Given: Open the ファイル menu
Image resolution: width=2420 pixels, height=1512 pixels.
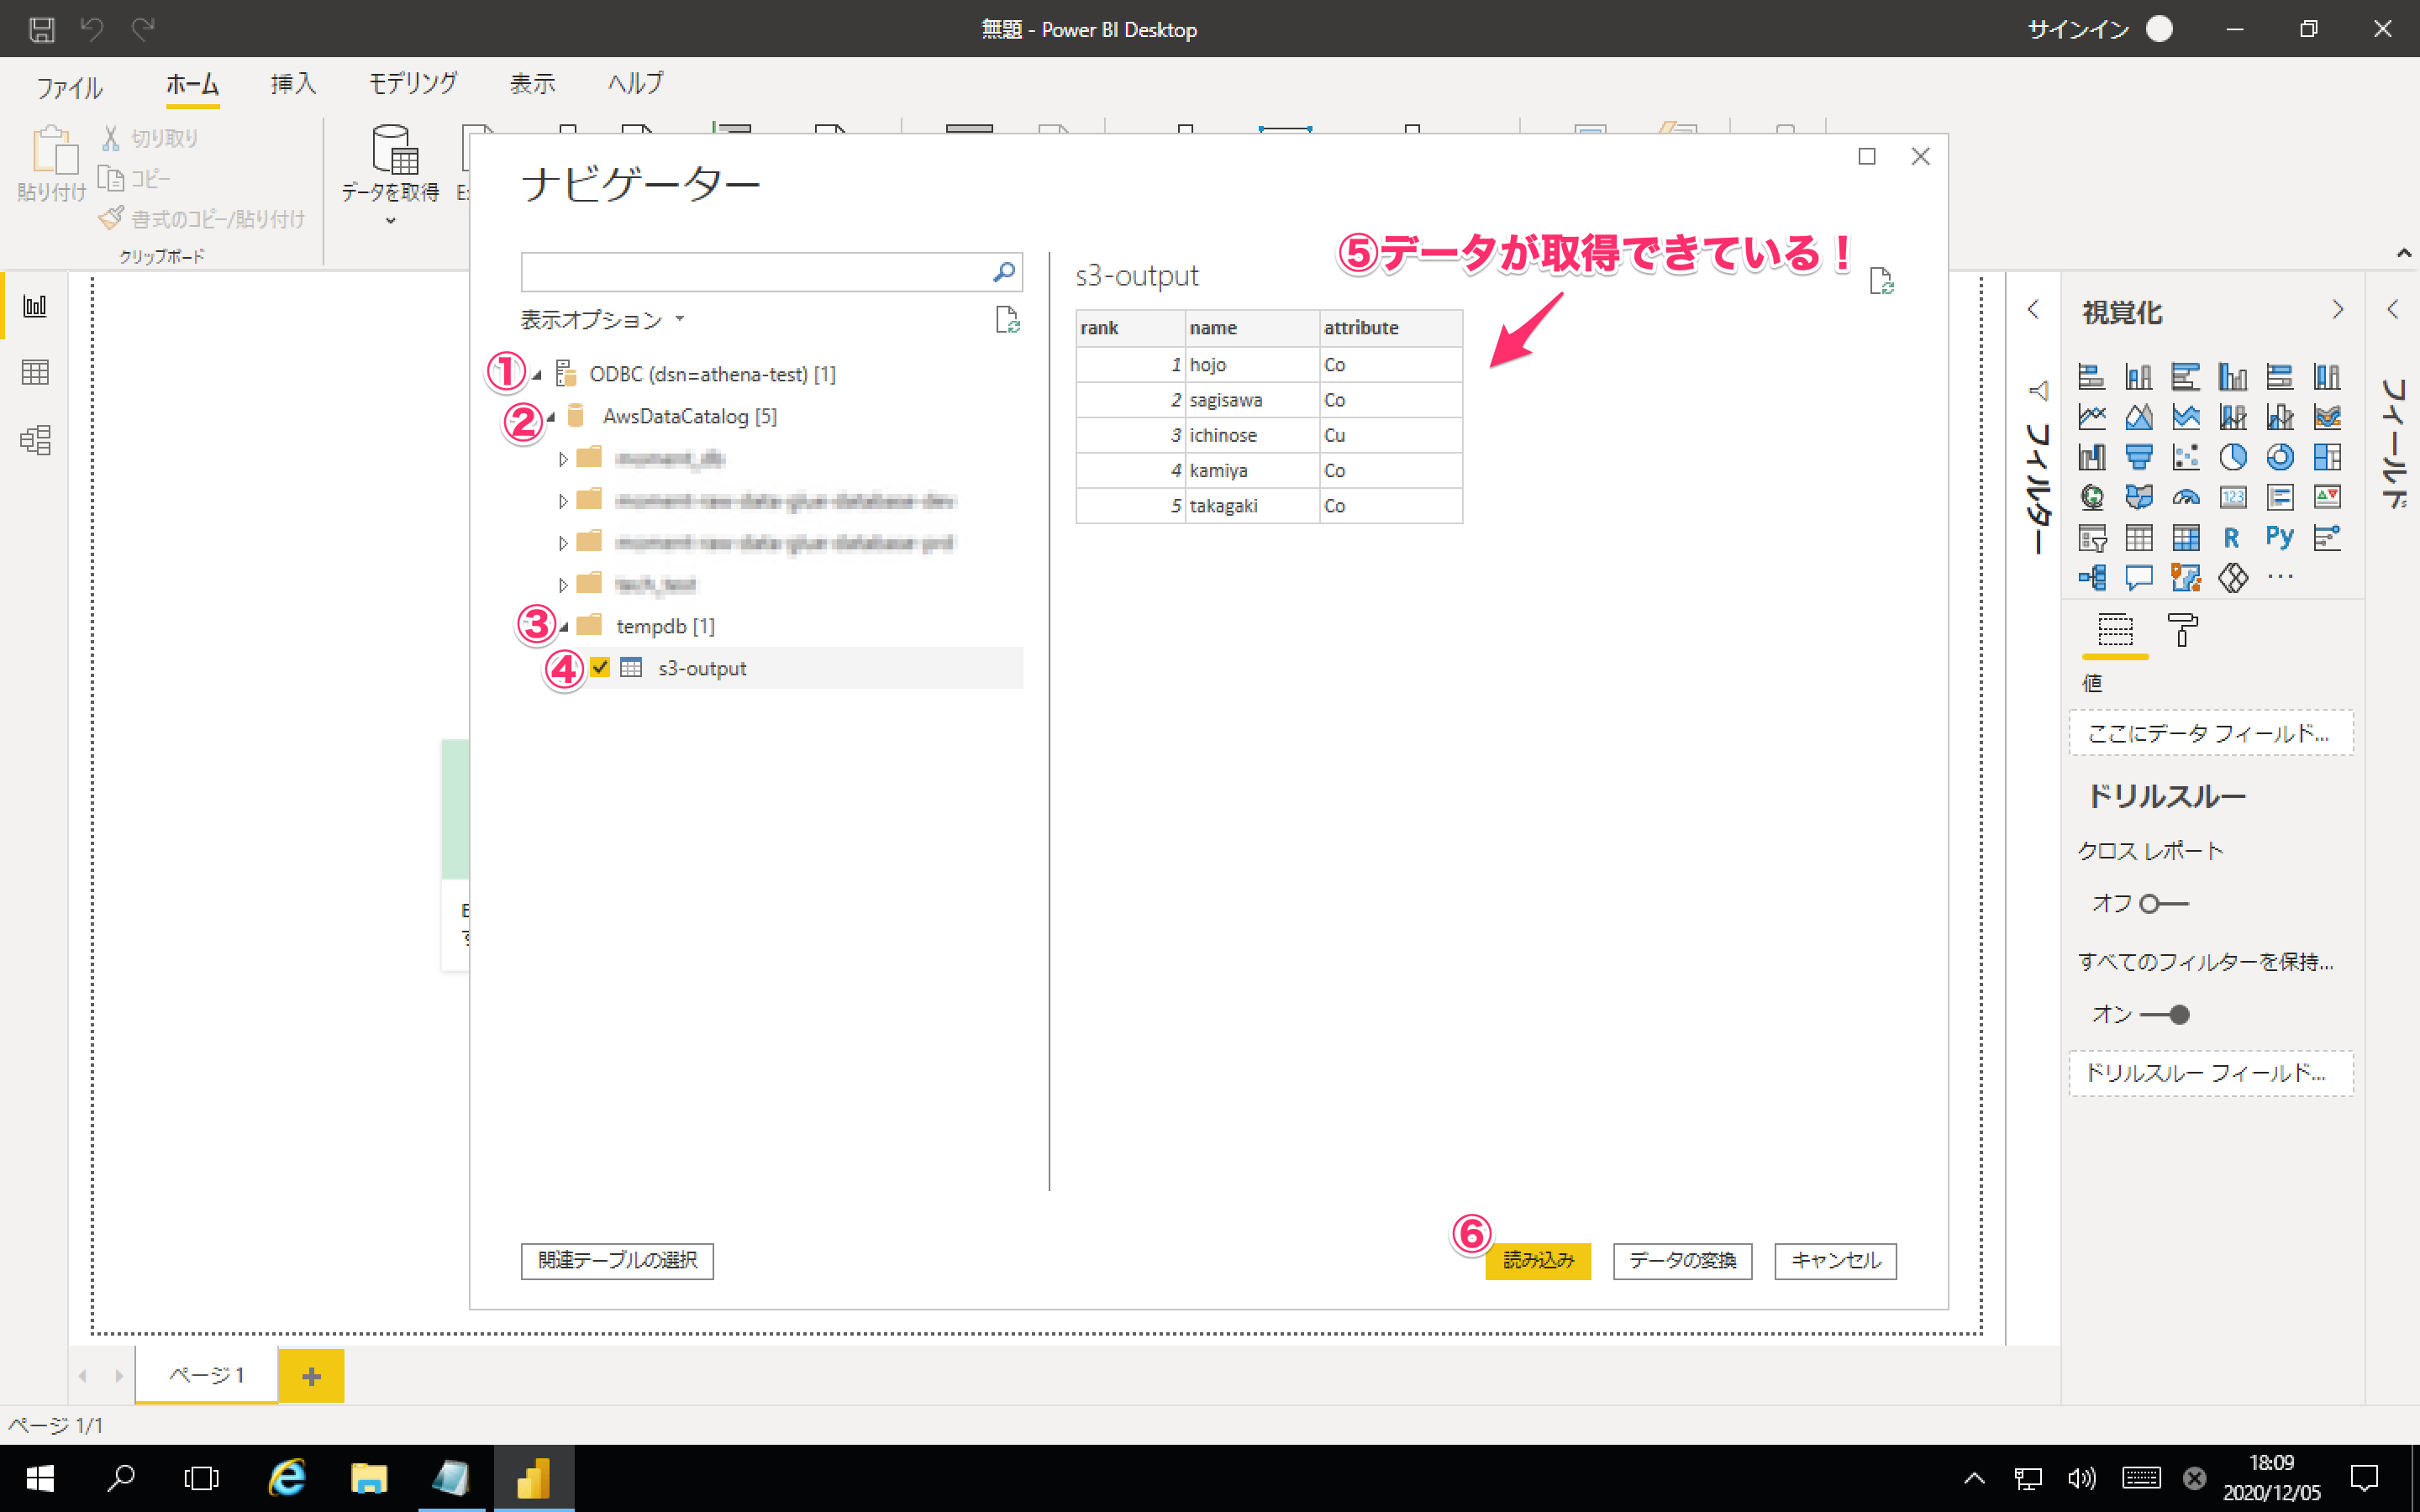Looking at the screenshot, I should 69,88.
